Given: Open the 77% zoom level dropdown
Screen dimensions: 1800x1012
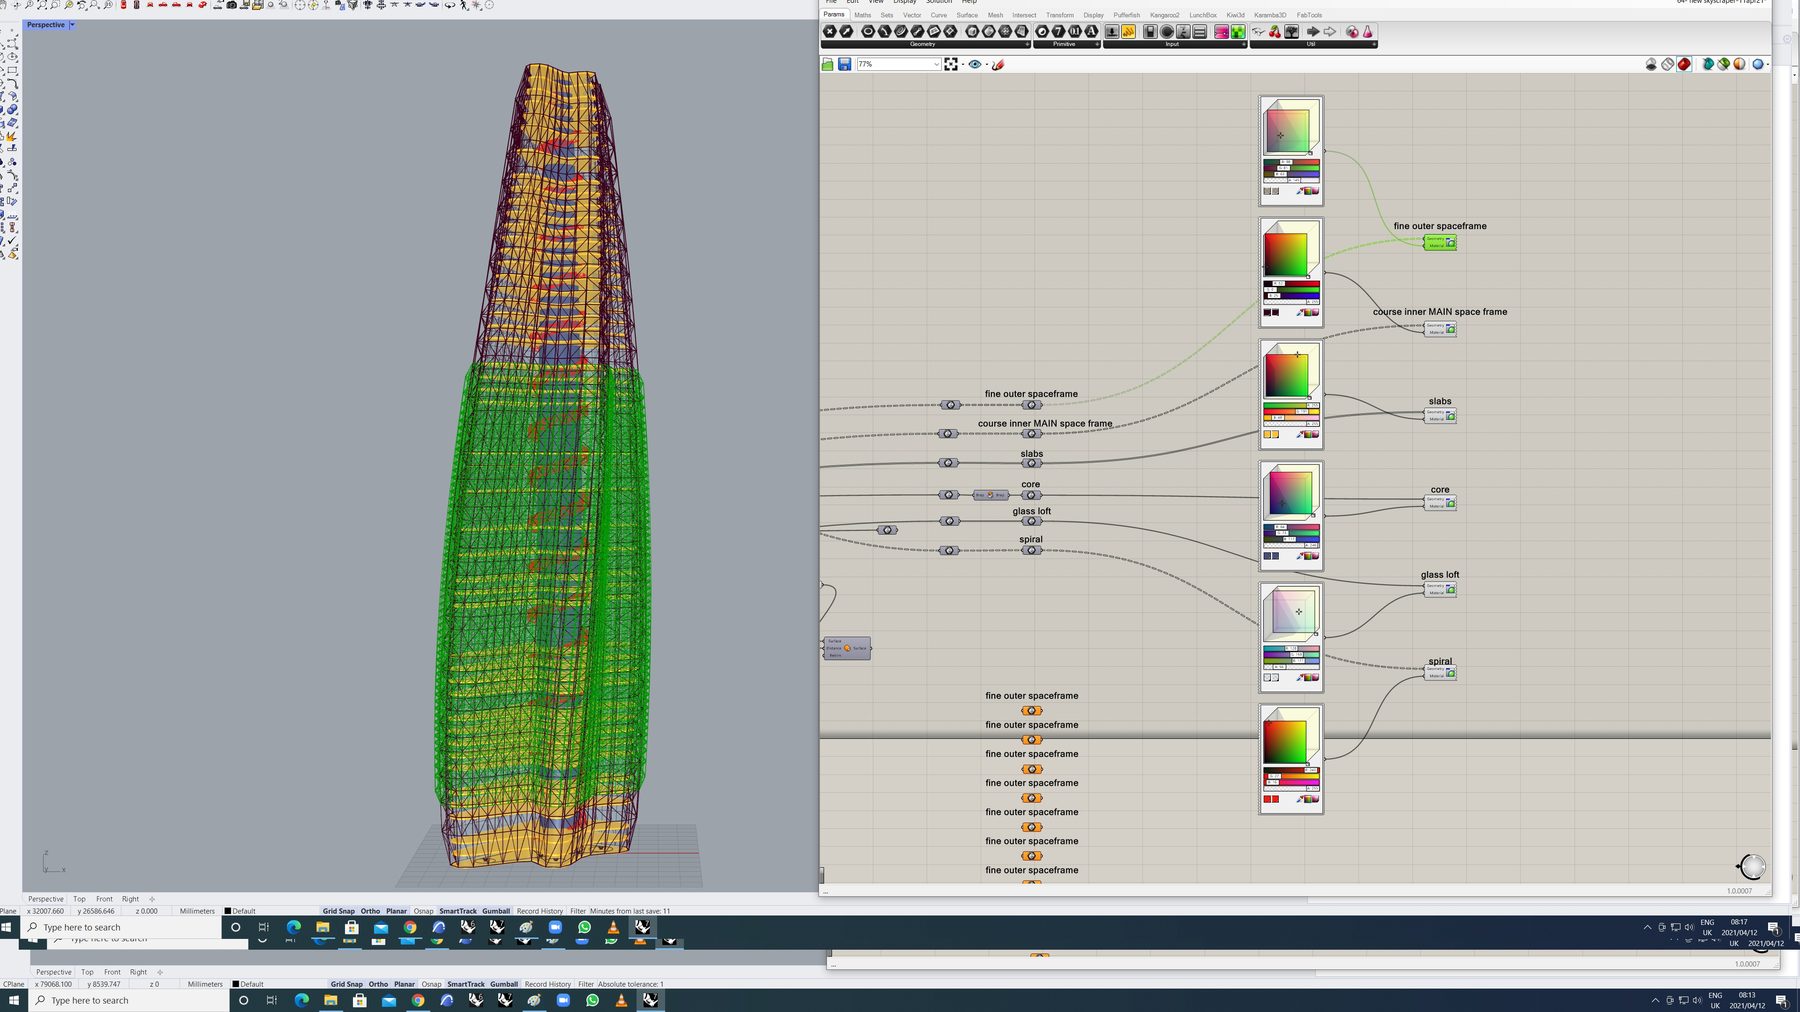Looking at the screenshot, I should click(x=936, y=64).
